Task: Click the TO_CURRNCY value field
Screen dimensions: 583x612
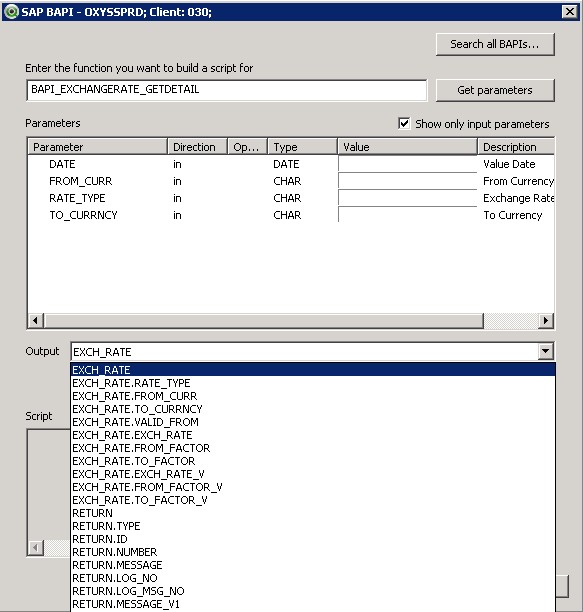Action: tap(407, 215)
